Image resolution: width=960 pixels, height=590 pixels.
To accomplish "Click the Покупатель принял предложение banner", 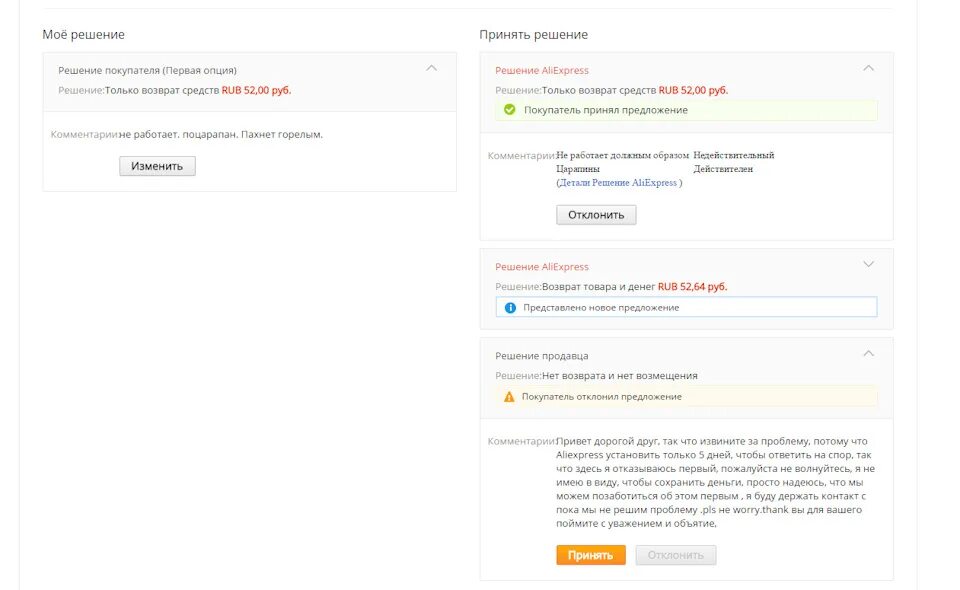I will [606, 110].
